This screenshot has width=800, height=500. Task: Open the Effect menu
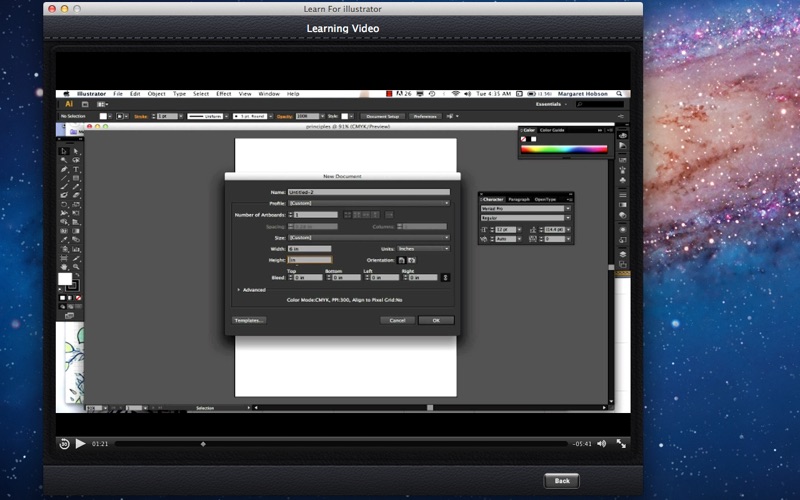[x=223, y=94]
